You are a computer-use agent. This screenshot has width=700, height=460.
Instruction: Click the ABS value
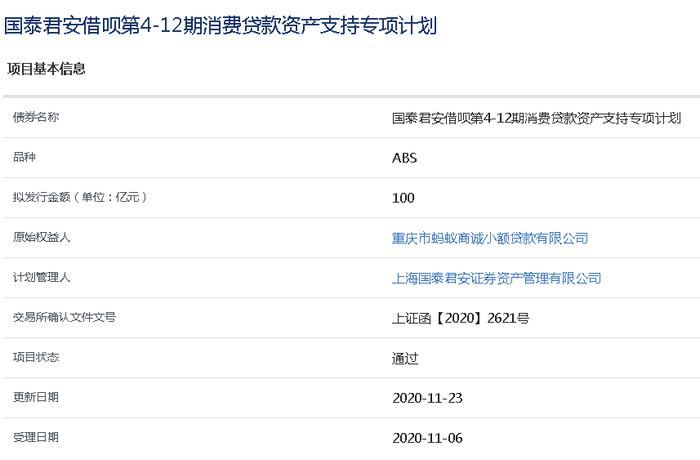[x=405, y=158]
